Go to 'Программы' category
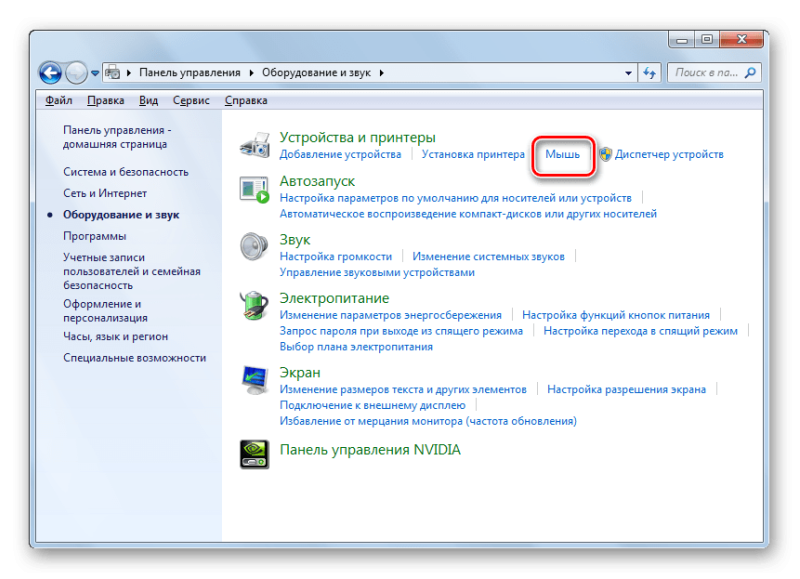The height and width of the screenshot is (579, 800). click(x=94, y=236)
